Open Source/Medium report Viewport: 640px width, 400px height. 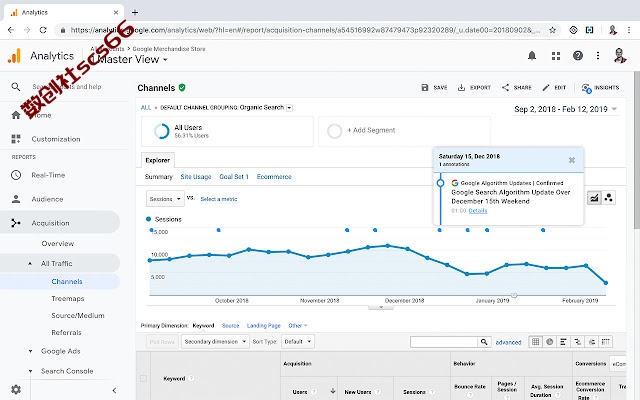78,316
